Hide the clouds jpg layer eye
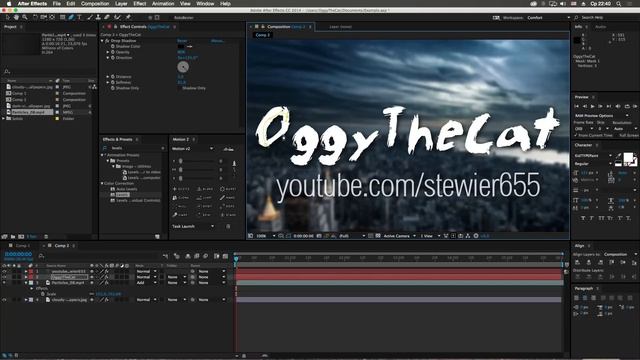The width and height of the screenshot is (640, 360). click(4, 300)
